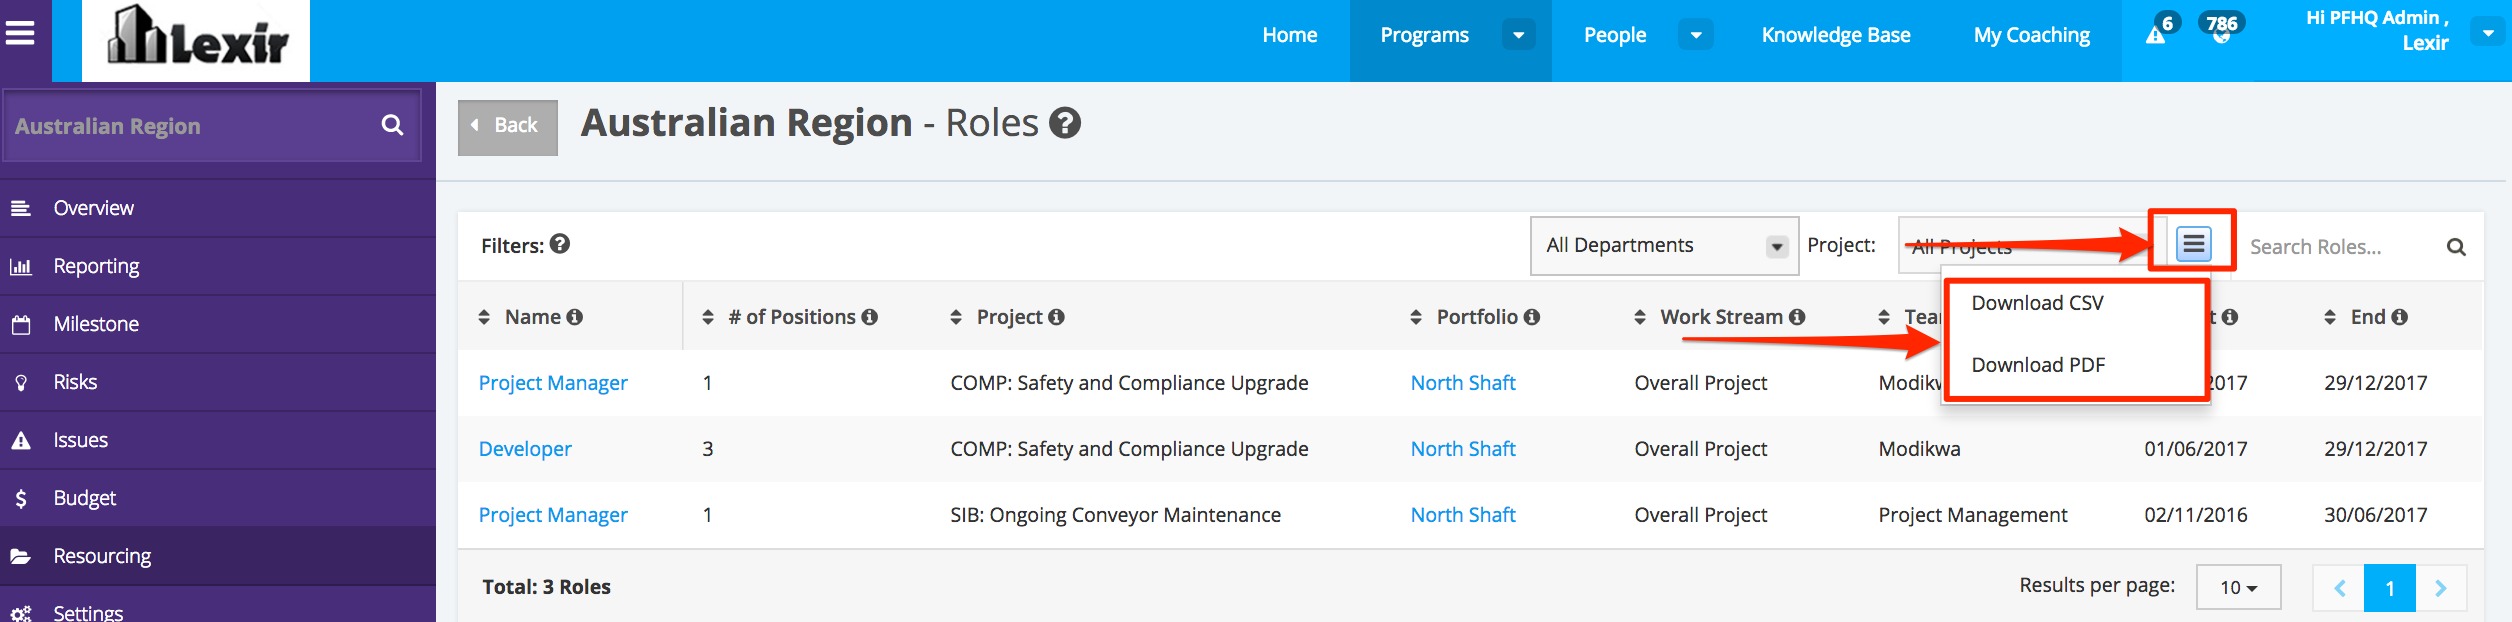Open the Programs dropdown arrow
Screen dimensions: 2512x622
[1518, 35]
